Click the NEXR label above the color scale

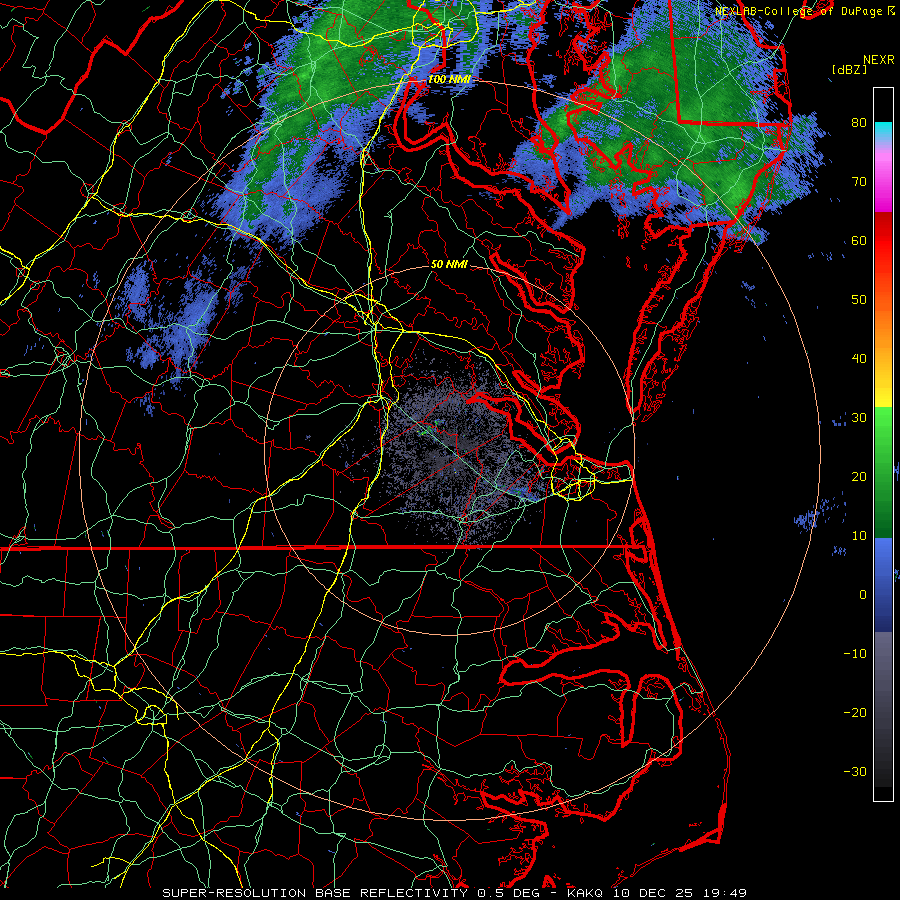coord(878,60)
